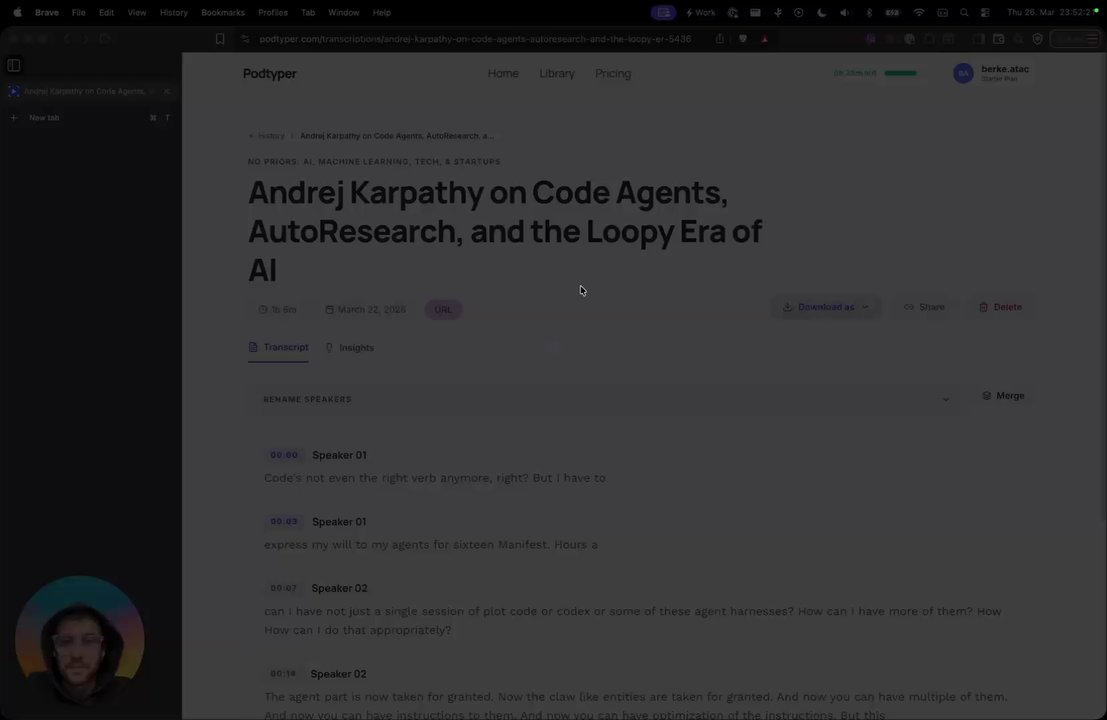Select Speaker 01 label at 00:03
The width and height of the screenshot is (1107, 720).
339,522
